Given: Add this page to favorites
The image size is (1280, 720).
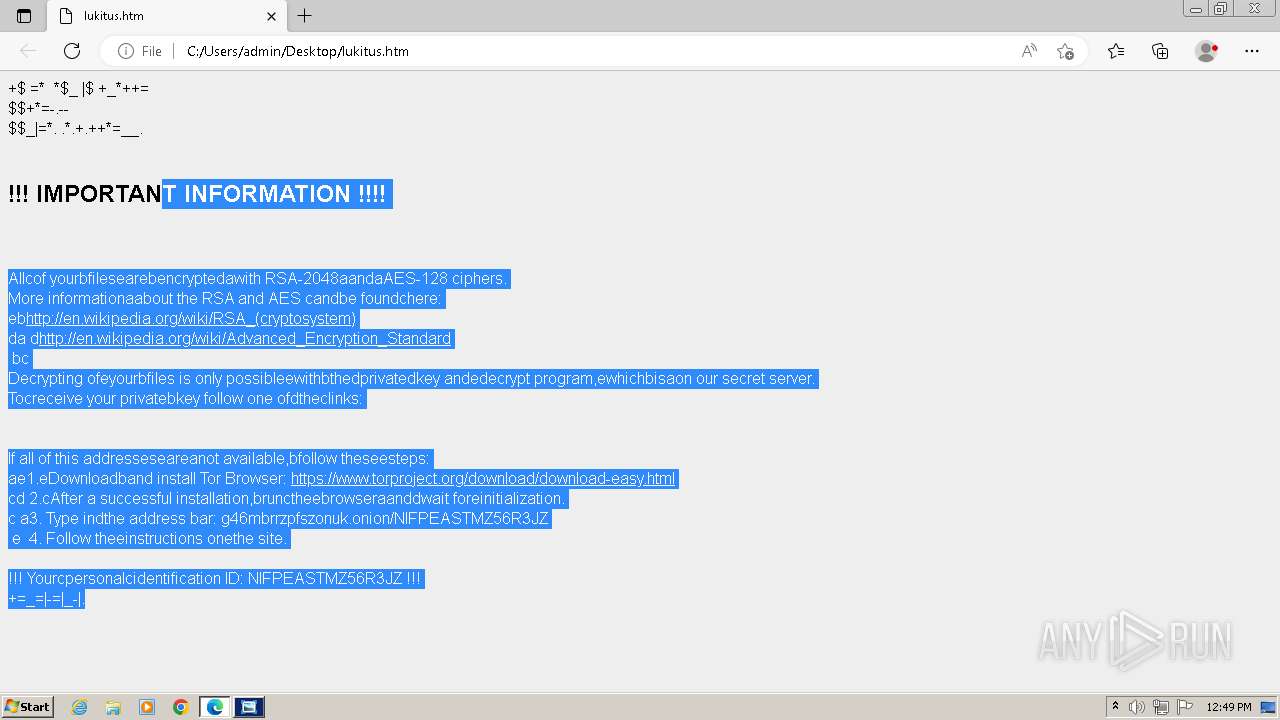Looking at the screenshot, I should click(x=1065, y=51).
